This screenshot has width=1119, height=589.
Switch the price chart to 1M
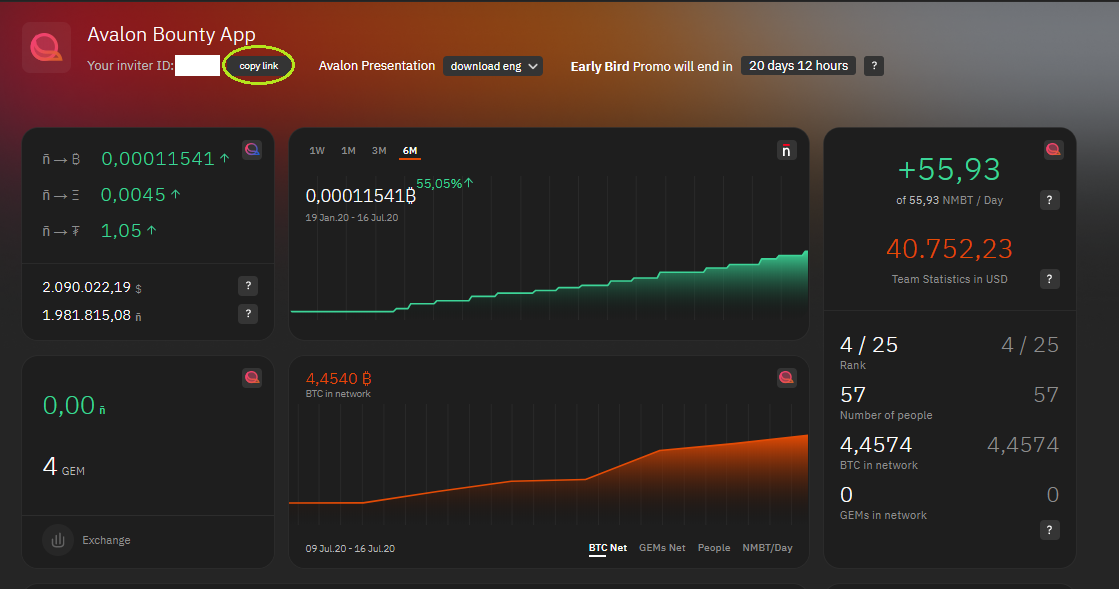pyautogui.click(x=348, y=151)
